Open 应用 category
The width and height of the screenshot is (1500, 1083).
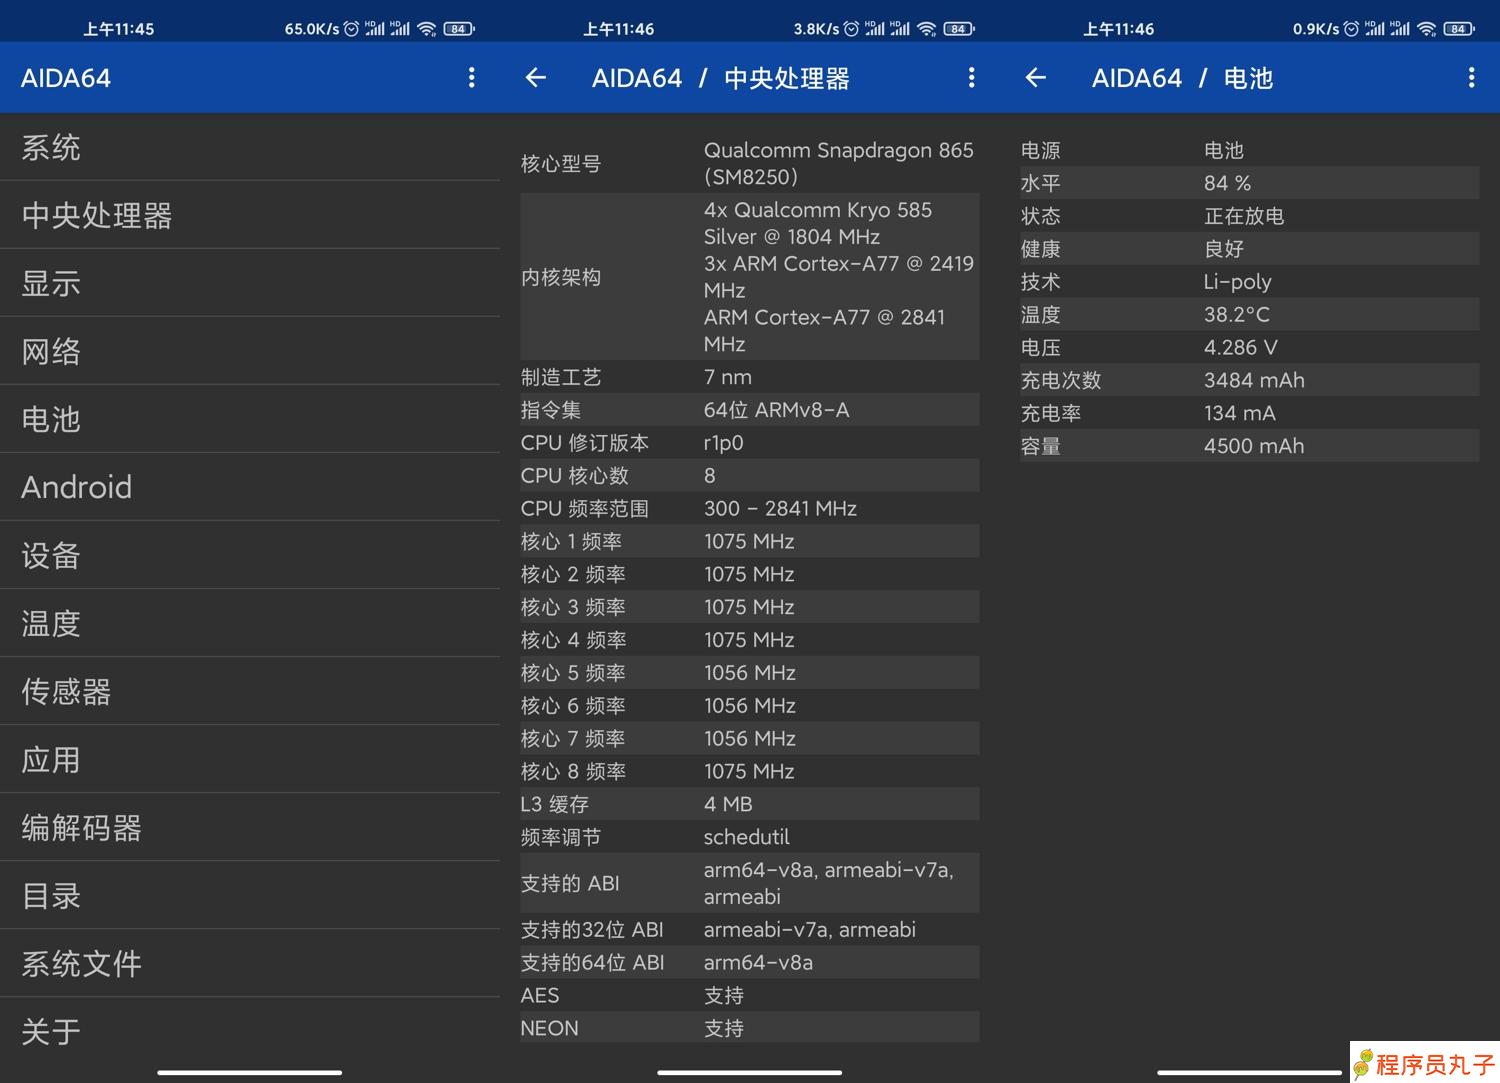(250, 759)
